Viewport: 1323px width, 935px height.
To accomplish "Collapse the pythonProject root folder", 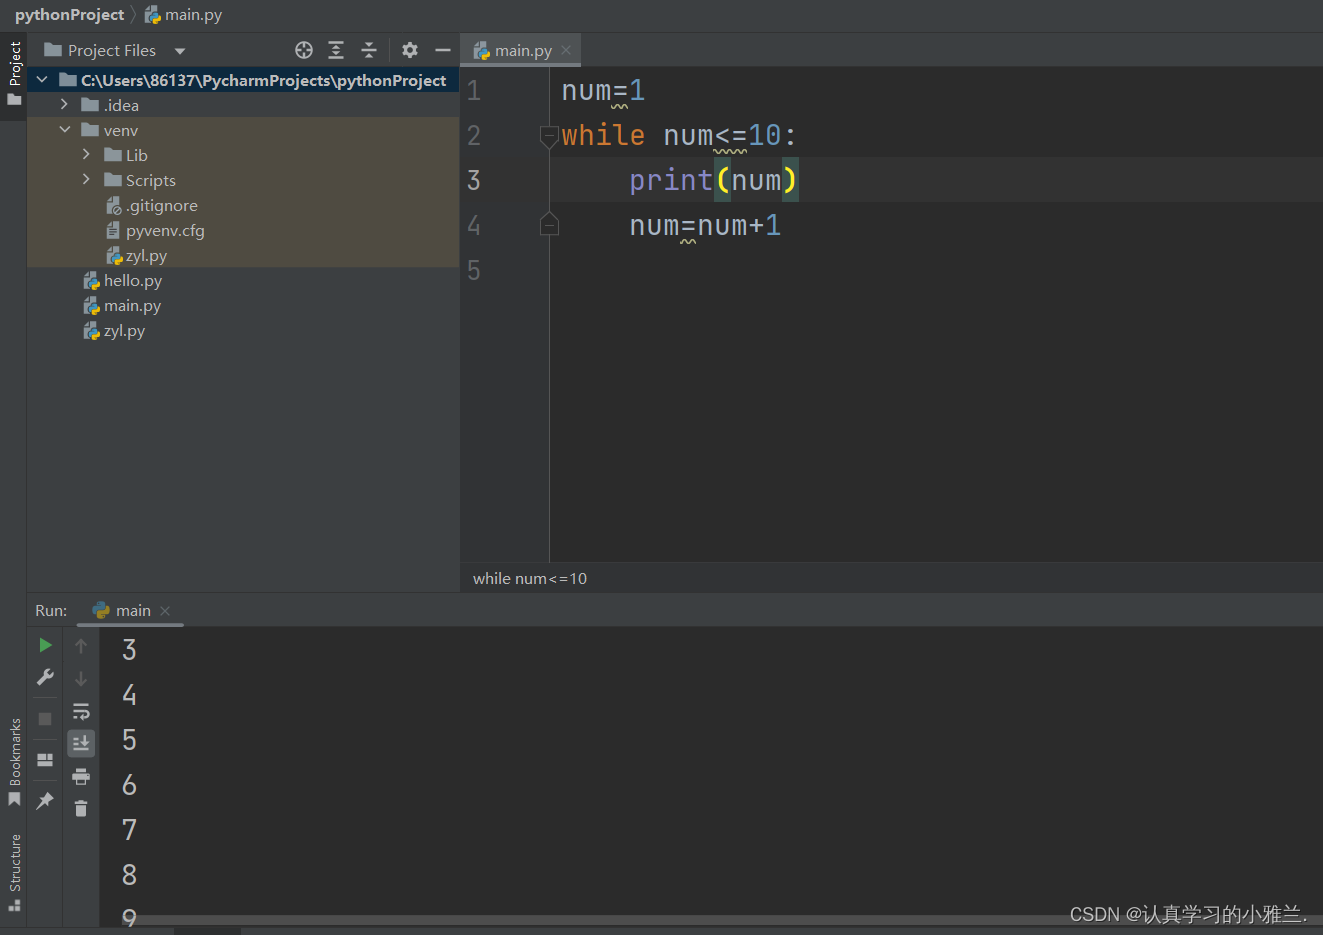I will (42, 79).
